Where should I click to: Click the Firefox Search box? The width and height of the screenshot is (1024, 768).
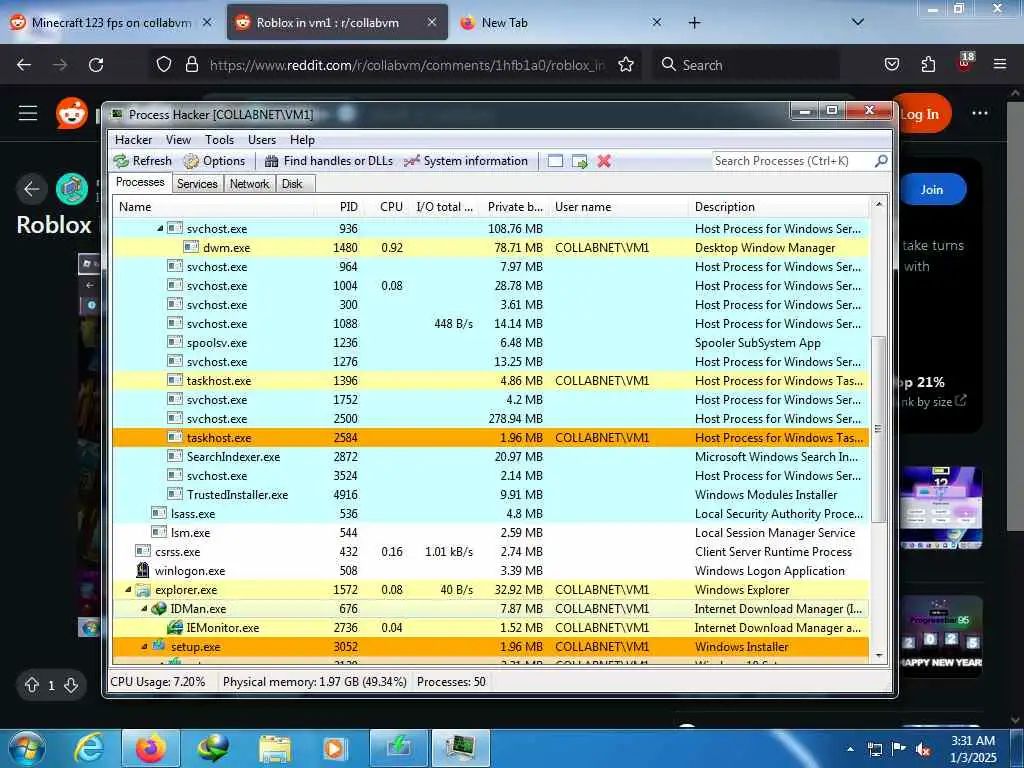746,65
